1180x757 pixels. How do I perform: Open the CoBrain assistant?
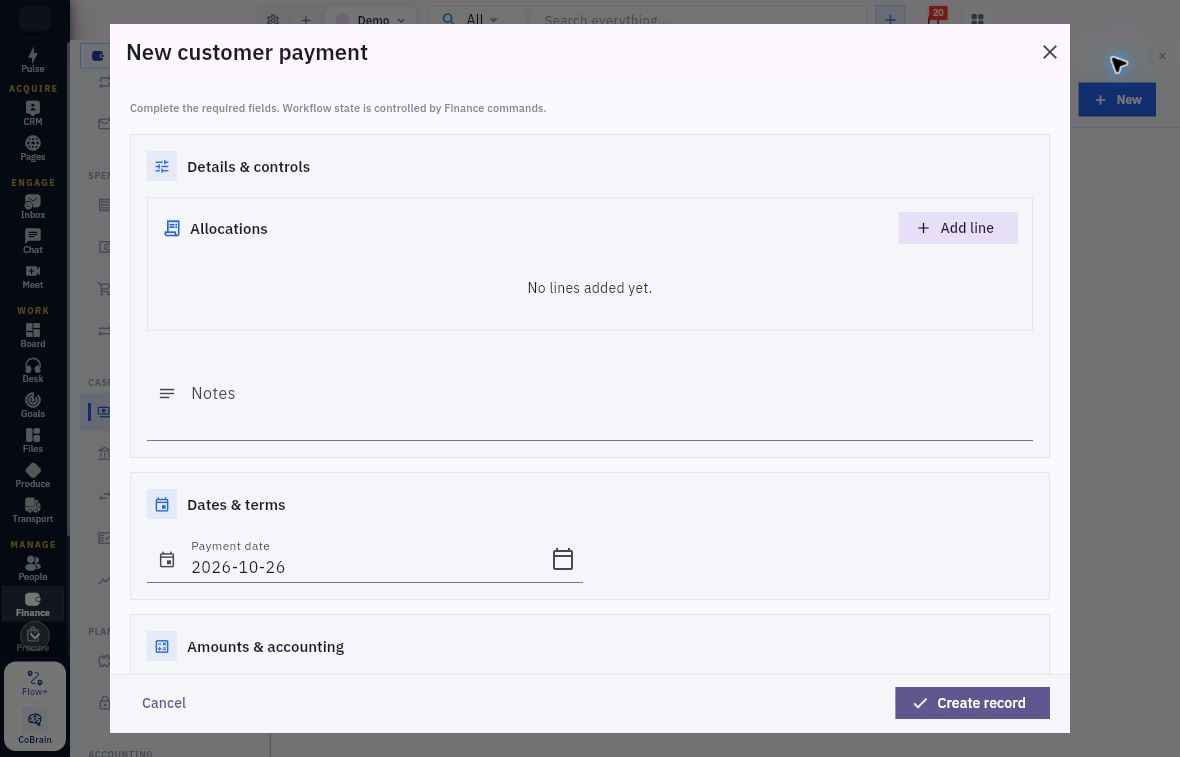(x=35, y=726)
